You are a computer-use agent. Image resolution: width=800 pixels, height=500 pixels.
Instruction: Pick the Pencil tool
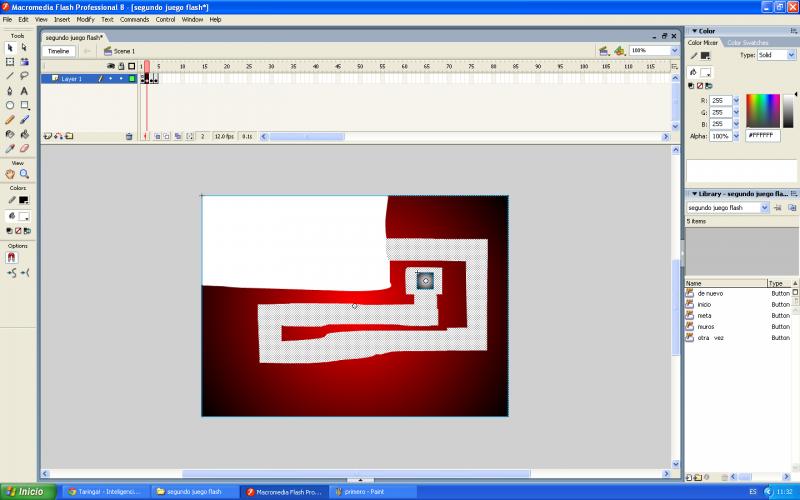(10, 119)
